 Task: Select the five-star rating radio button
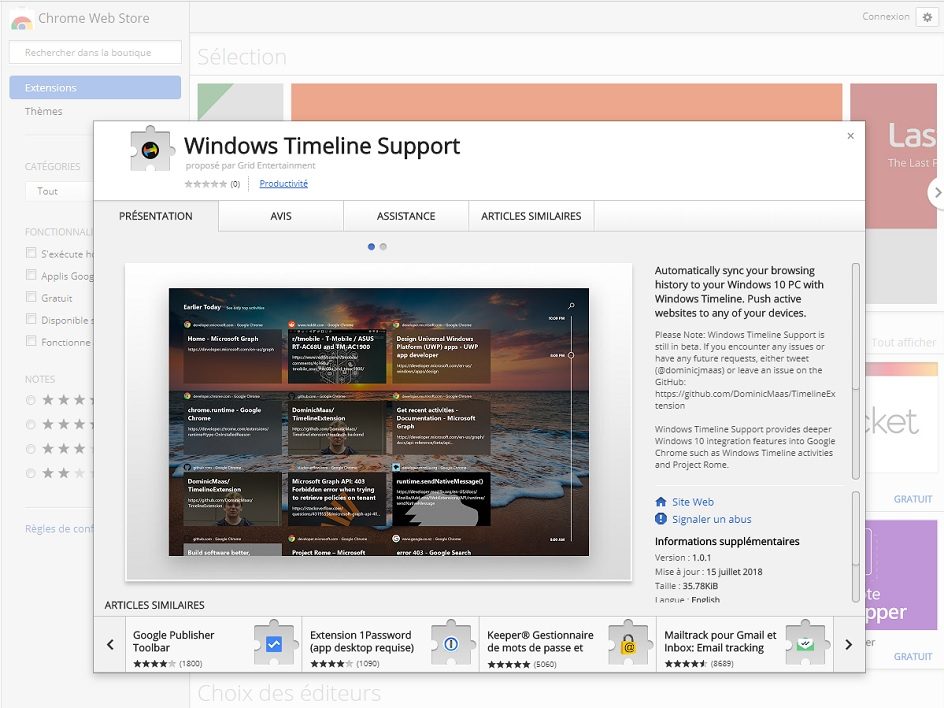(x=31, y=401)
